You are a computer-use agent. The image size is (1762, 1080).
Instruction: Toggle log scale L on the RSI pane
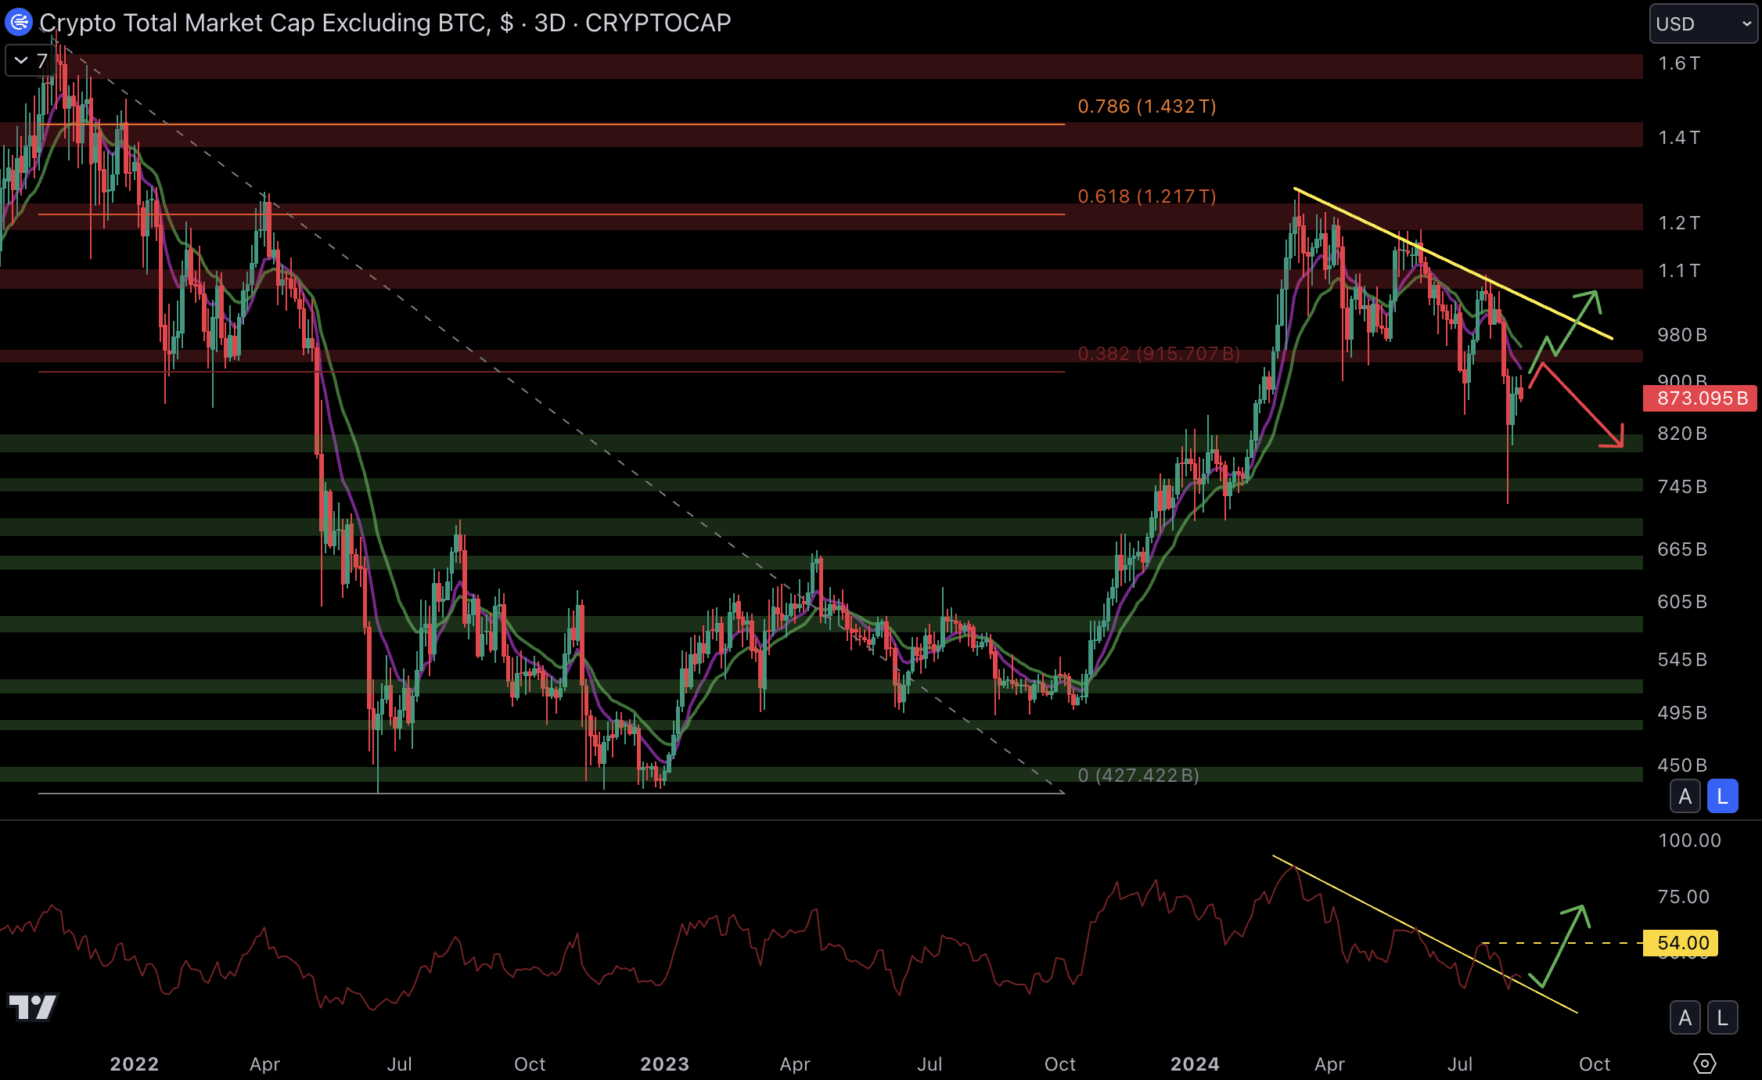click(1722, 1018)
